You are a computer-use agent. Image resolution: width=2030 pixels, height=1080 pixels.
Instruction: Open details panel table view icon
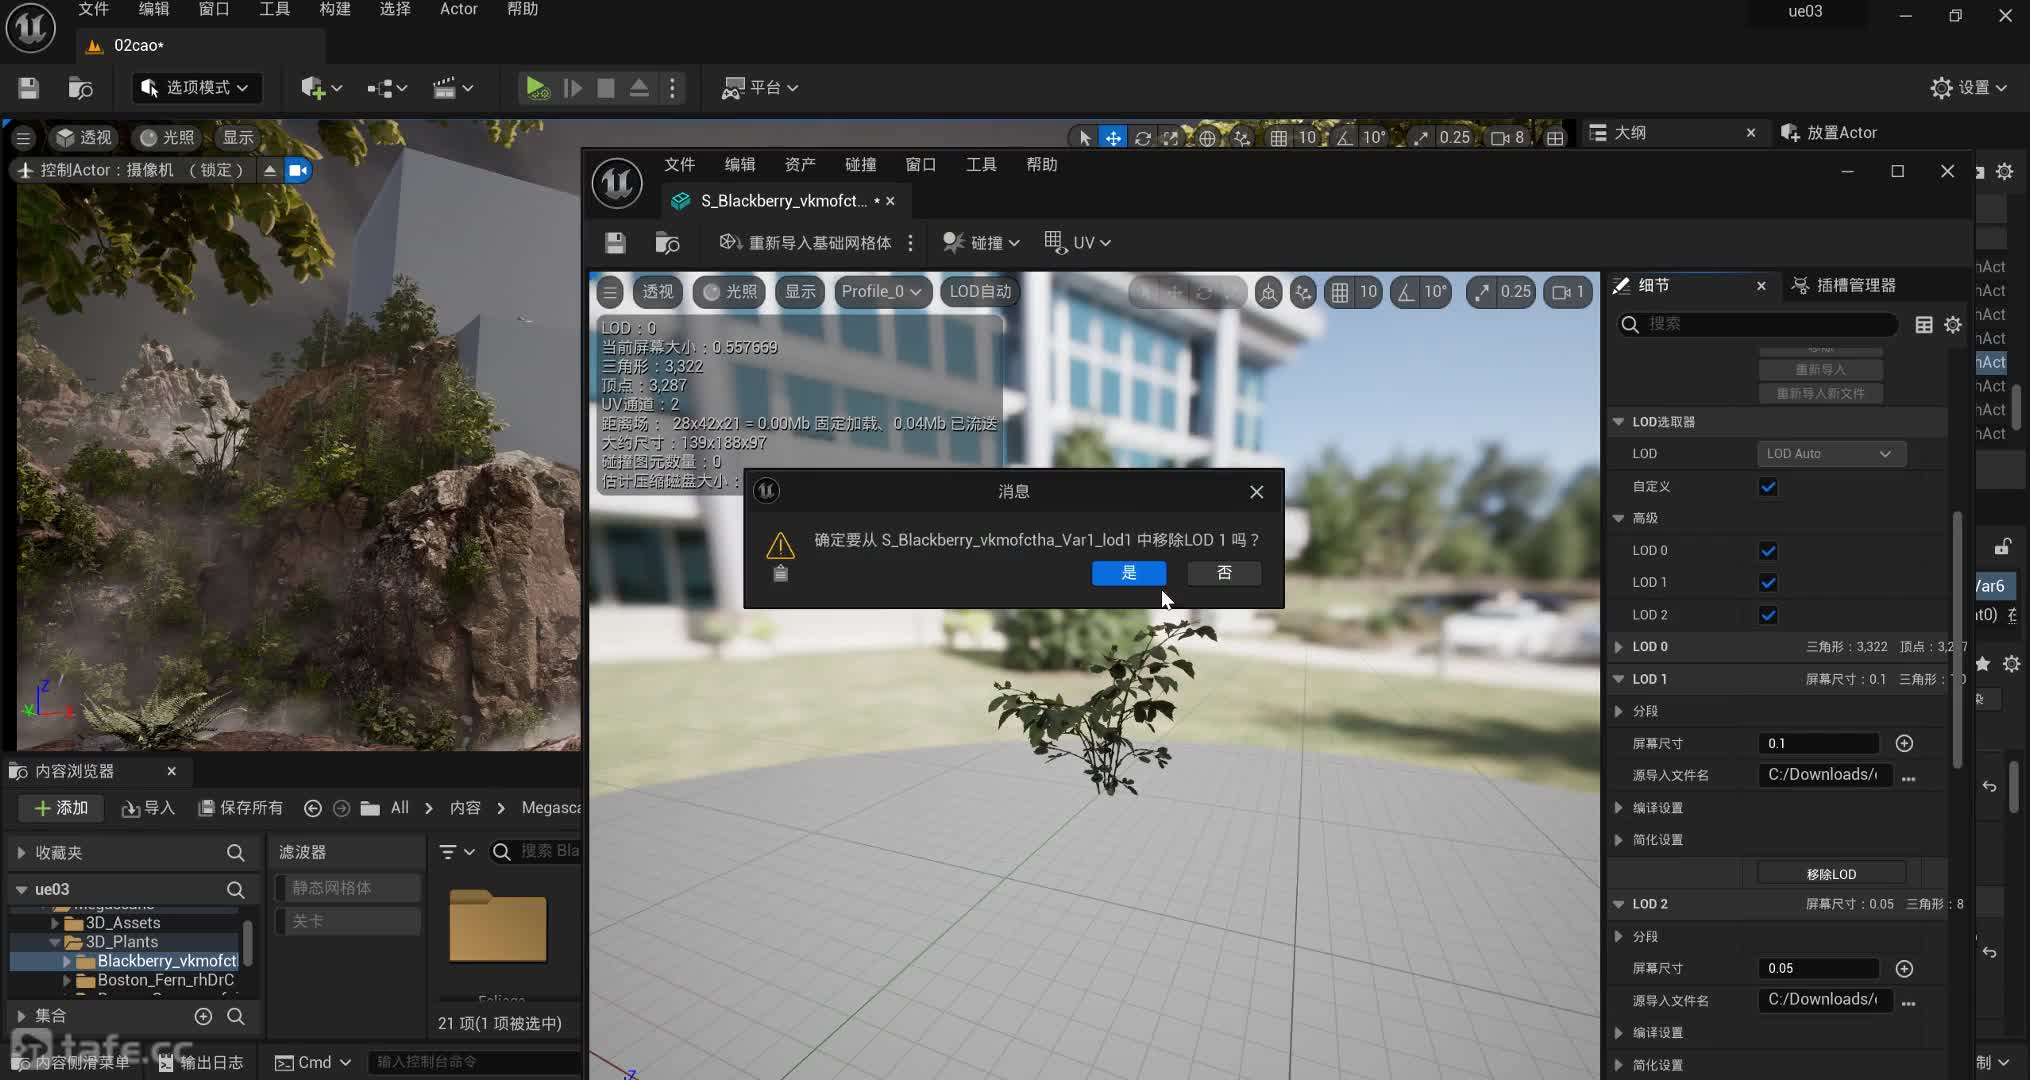1923,325
